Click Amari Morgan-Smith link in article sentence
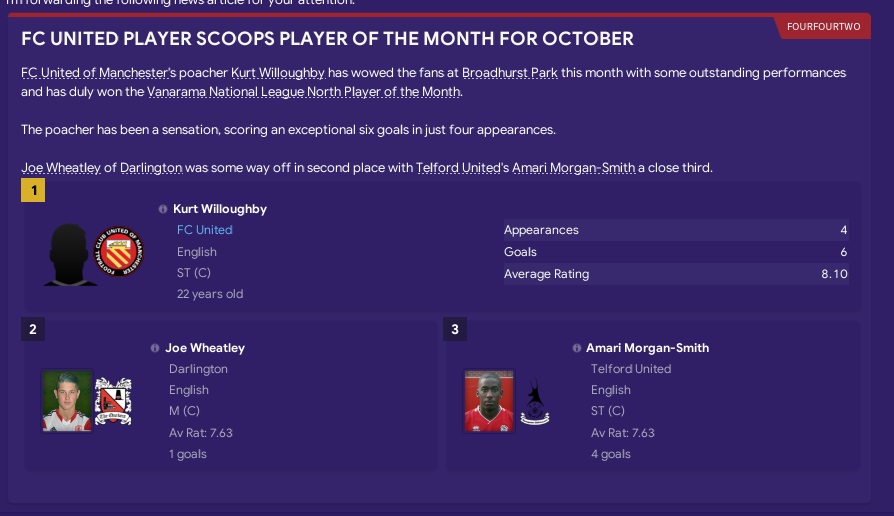The width and height of the screenshot is (894, 516). [573, 168]
